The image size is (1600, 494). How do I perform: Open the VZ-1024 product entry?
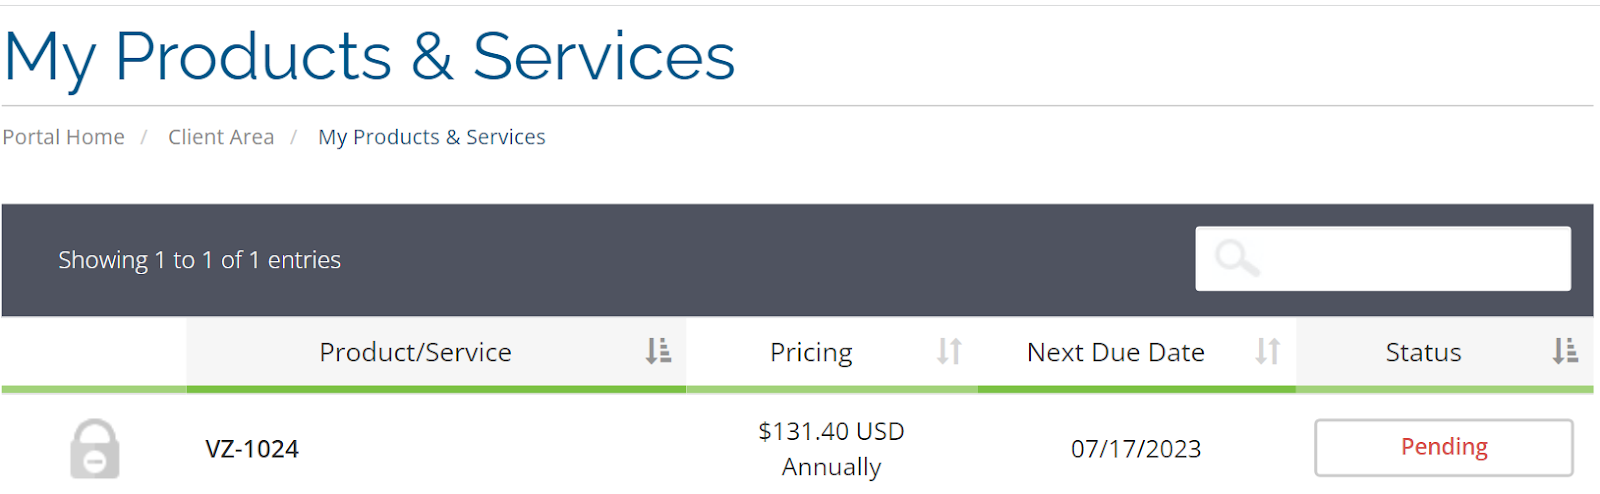click(x=252, y=449)
